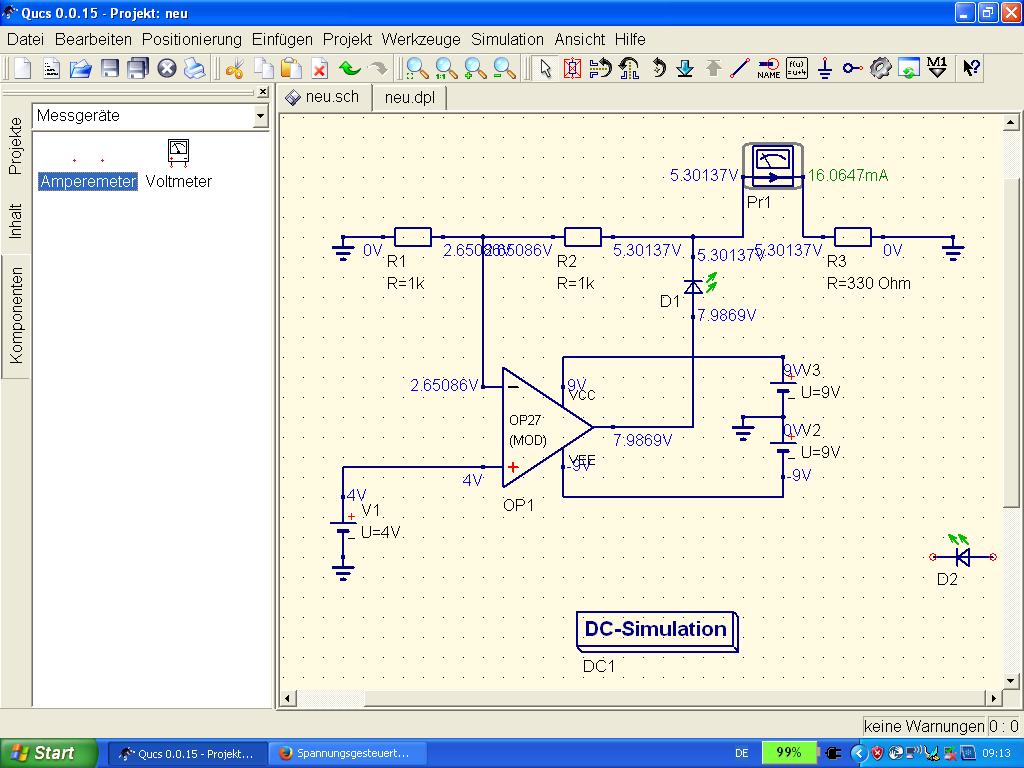Close the component dock panel
The width and height of the screenshot is (1024, 768).
(x=263, y=92)
